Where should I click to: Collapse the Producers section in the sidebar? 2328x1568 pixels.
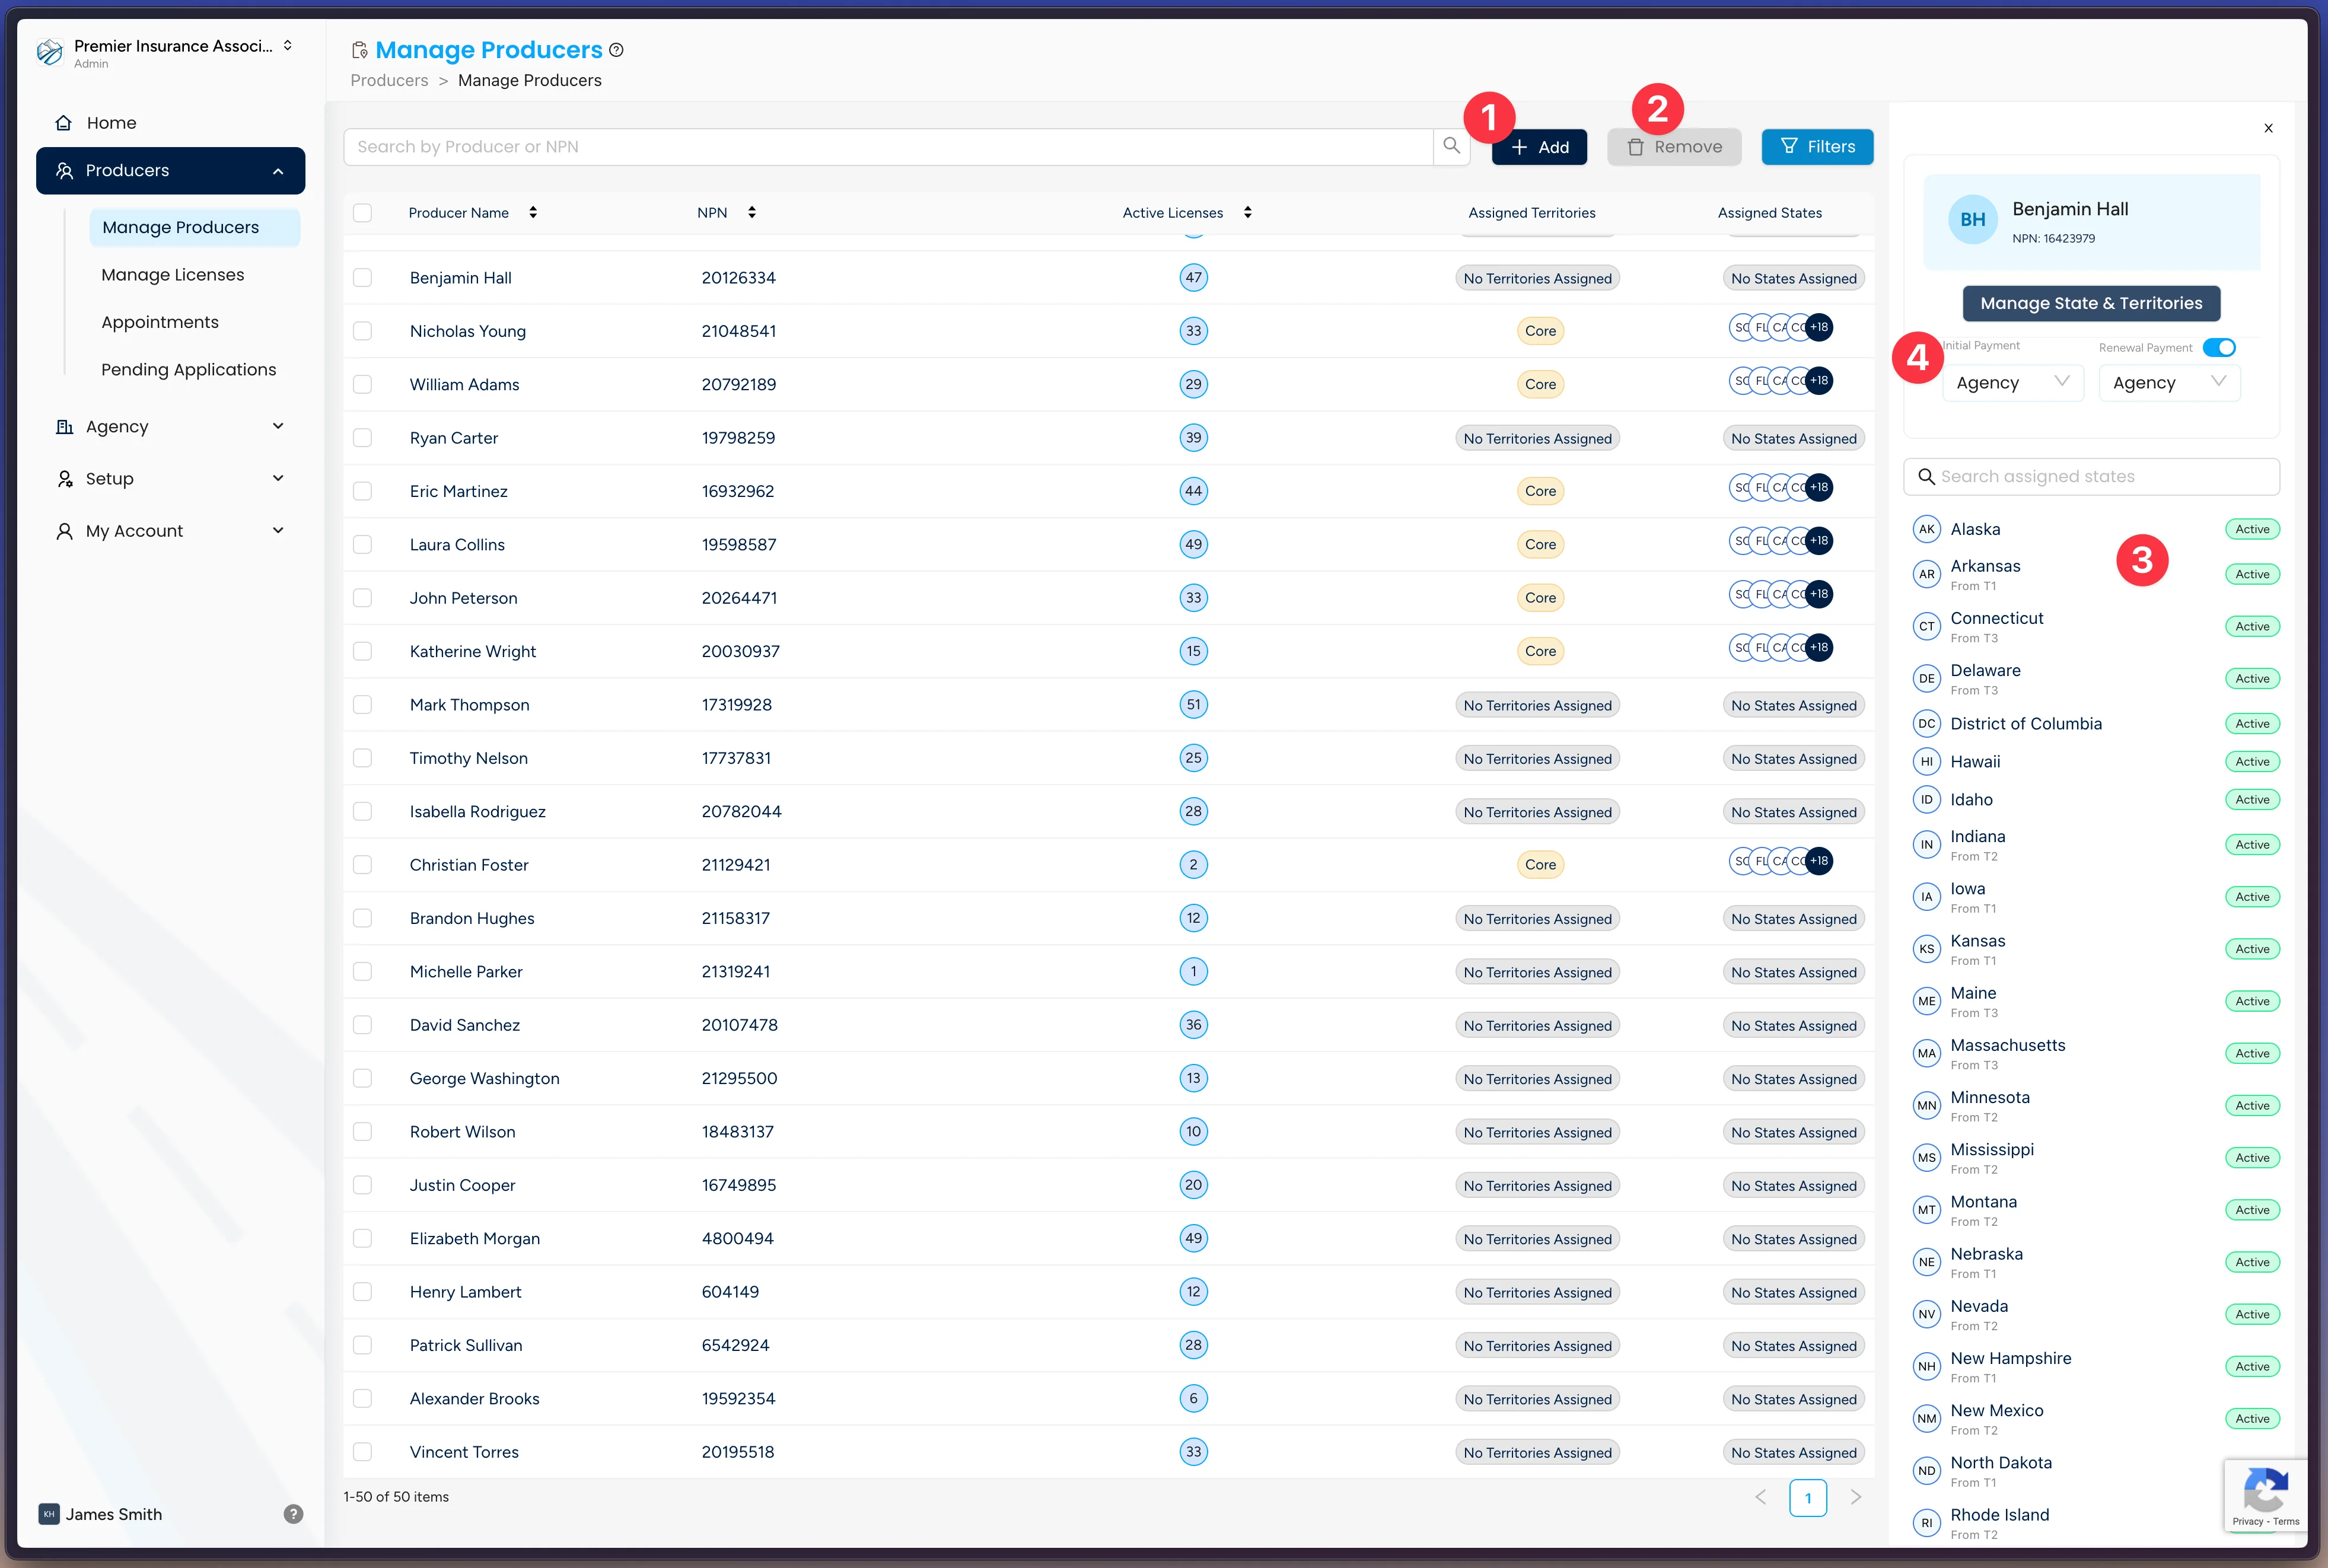tap(278, 170)
